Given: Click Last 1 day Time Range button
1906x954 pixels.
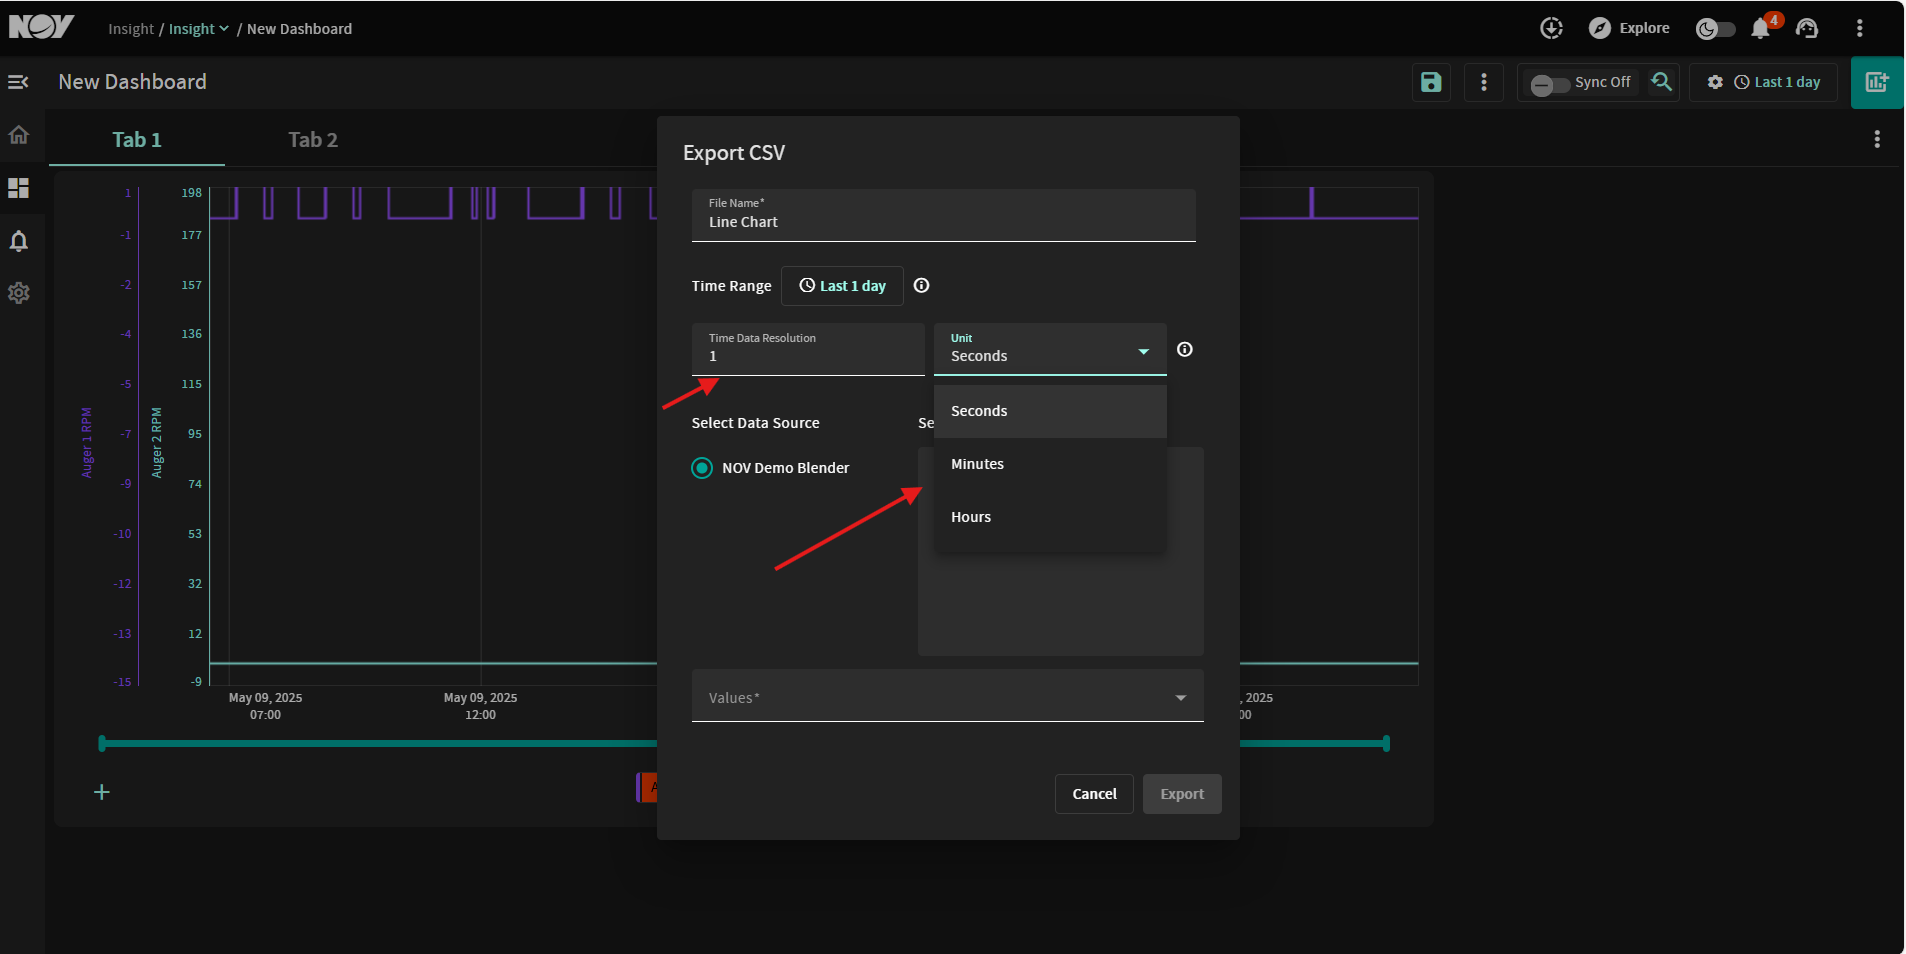Looking at the screenshot, I should 842,286.
